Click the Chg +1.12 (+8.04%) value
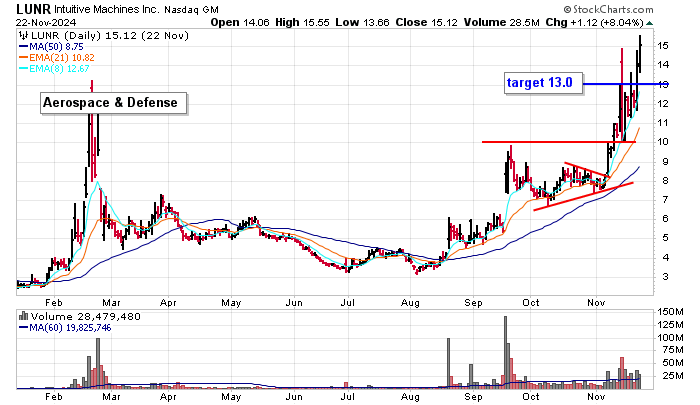 pyautogui.click(x=594, y=22)
